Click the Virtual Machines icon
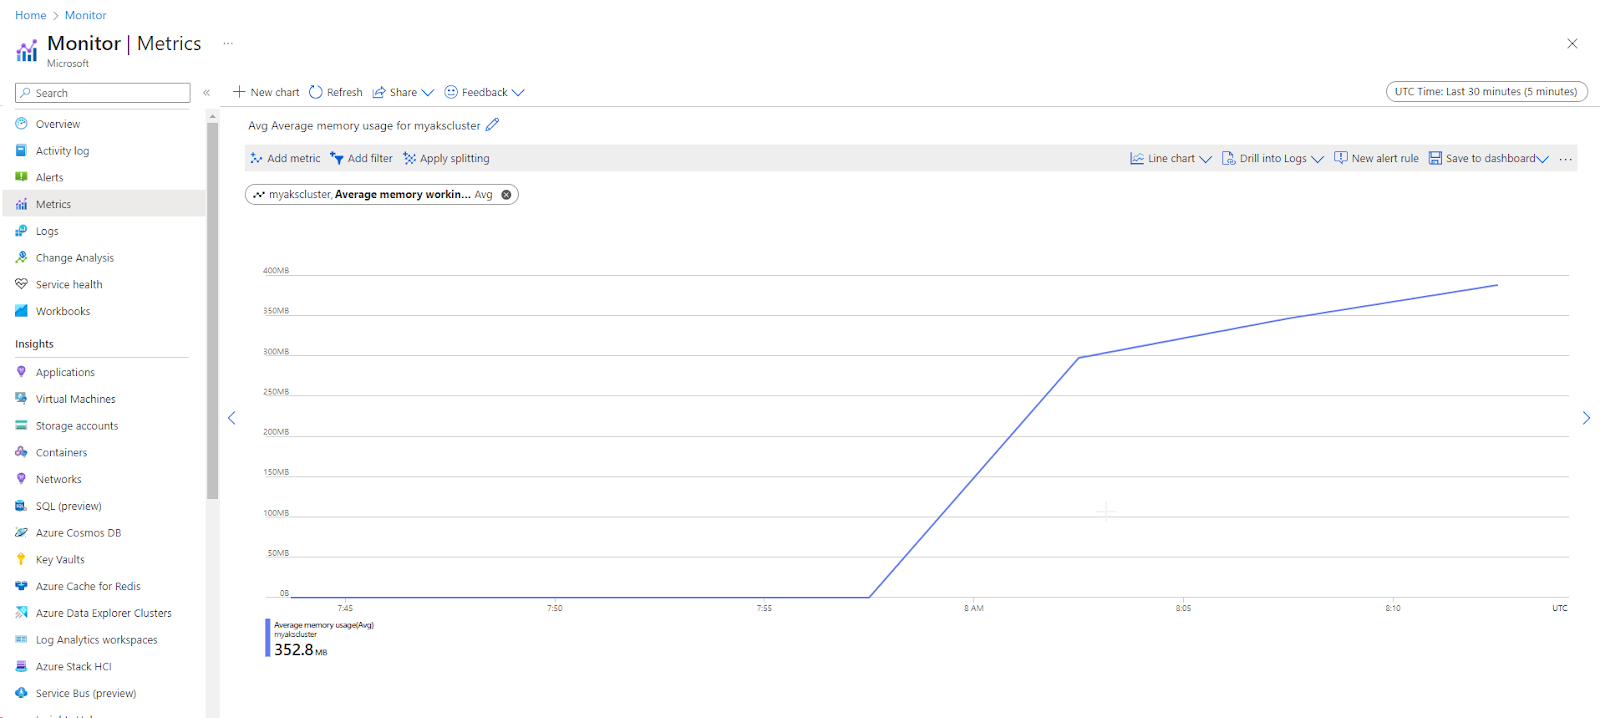The width and height of the screenshot is (1600, 718). coord(21,398)
